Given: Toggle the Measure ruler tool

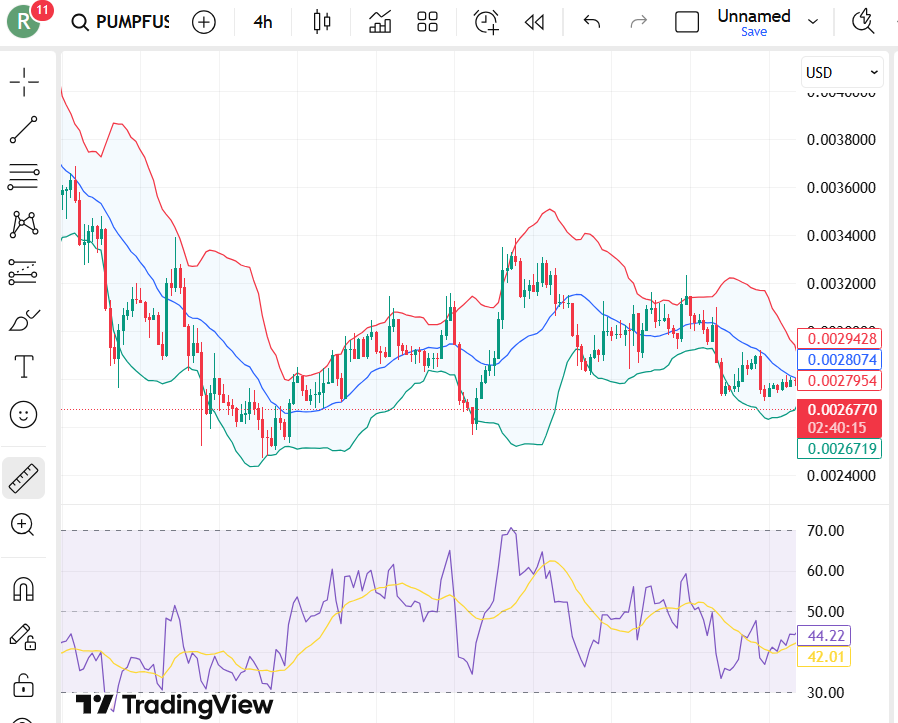Looking at the screenshot, I should pyautogui.click(x=23, y=477).
